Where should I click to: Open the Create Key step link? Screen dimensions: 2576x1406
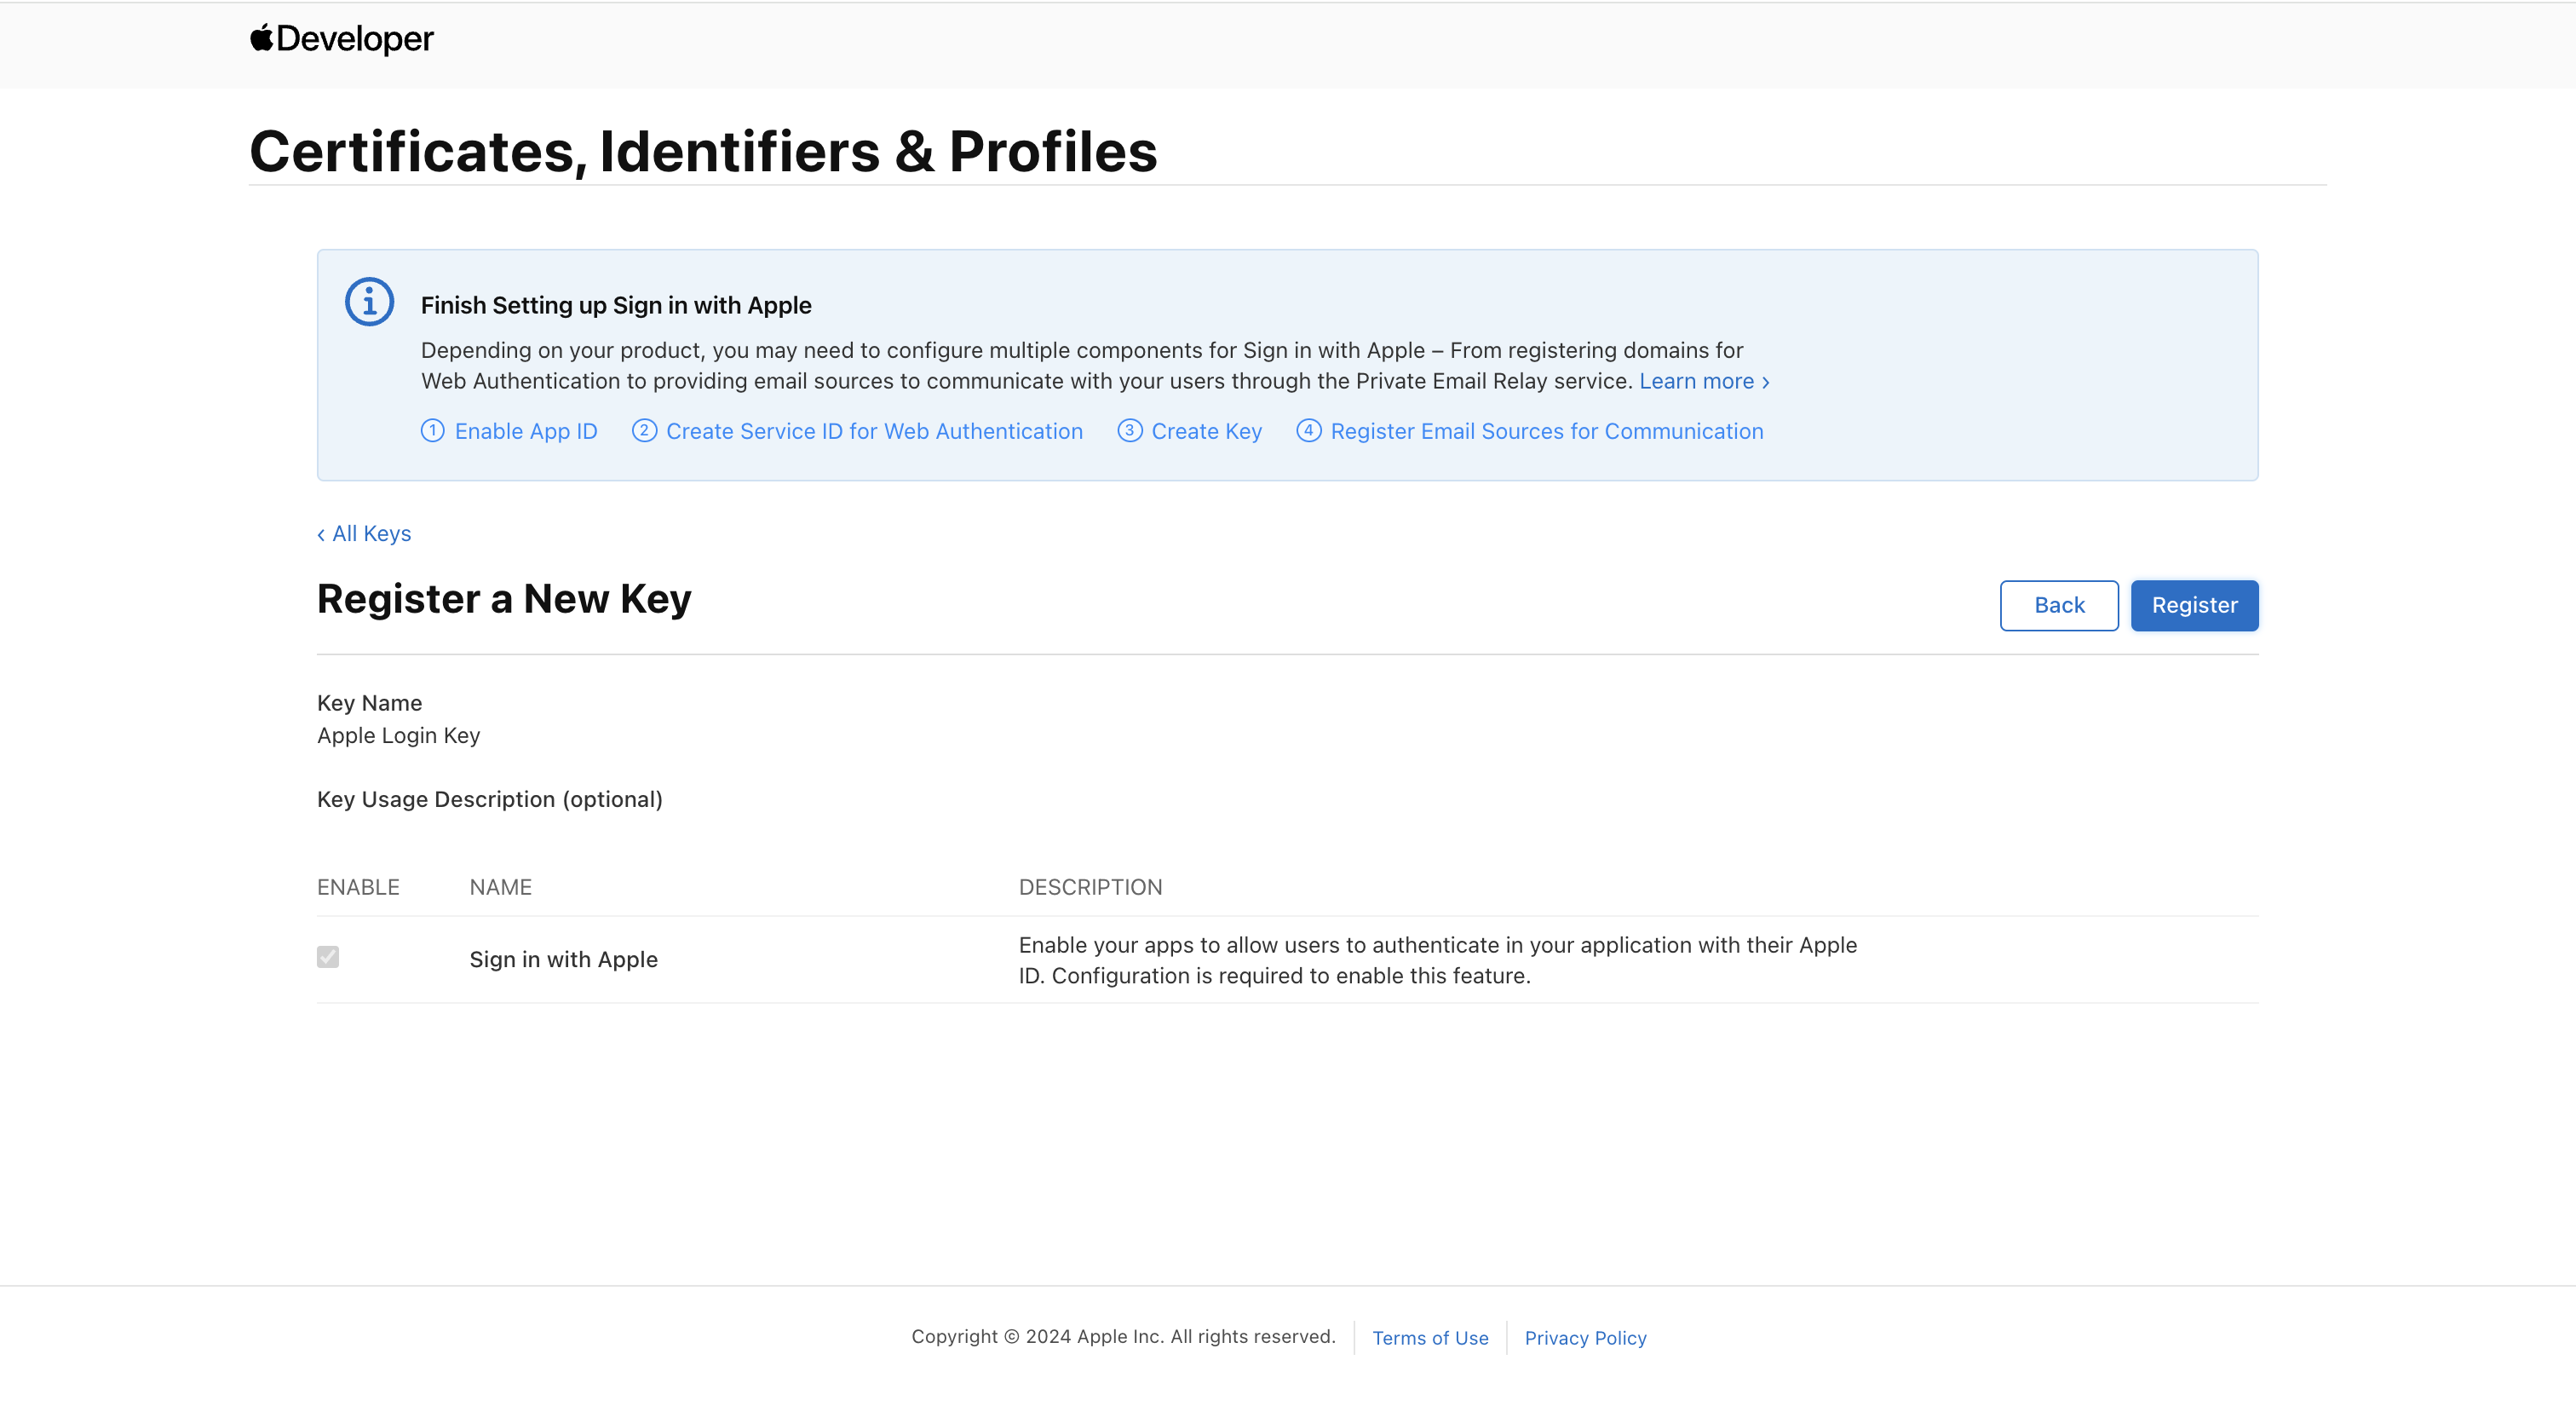1206,431
